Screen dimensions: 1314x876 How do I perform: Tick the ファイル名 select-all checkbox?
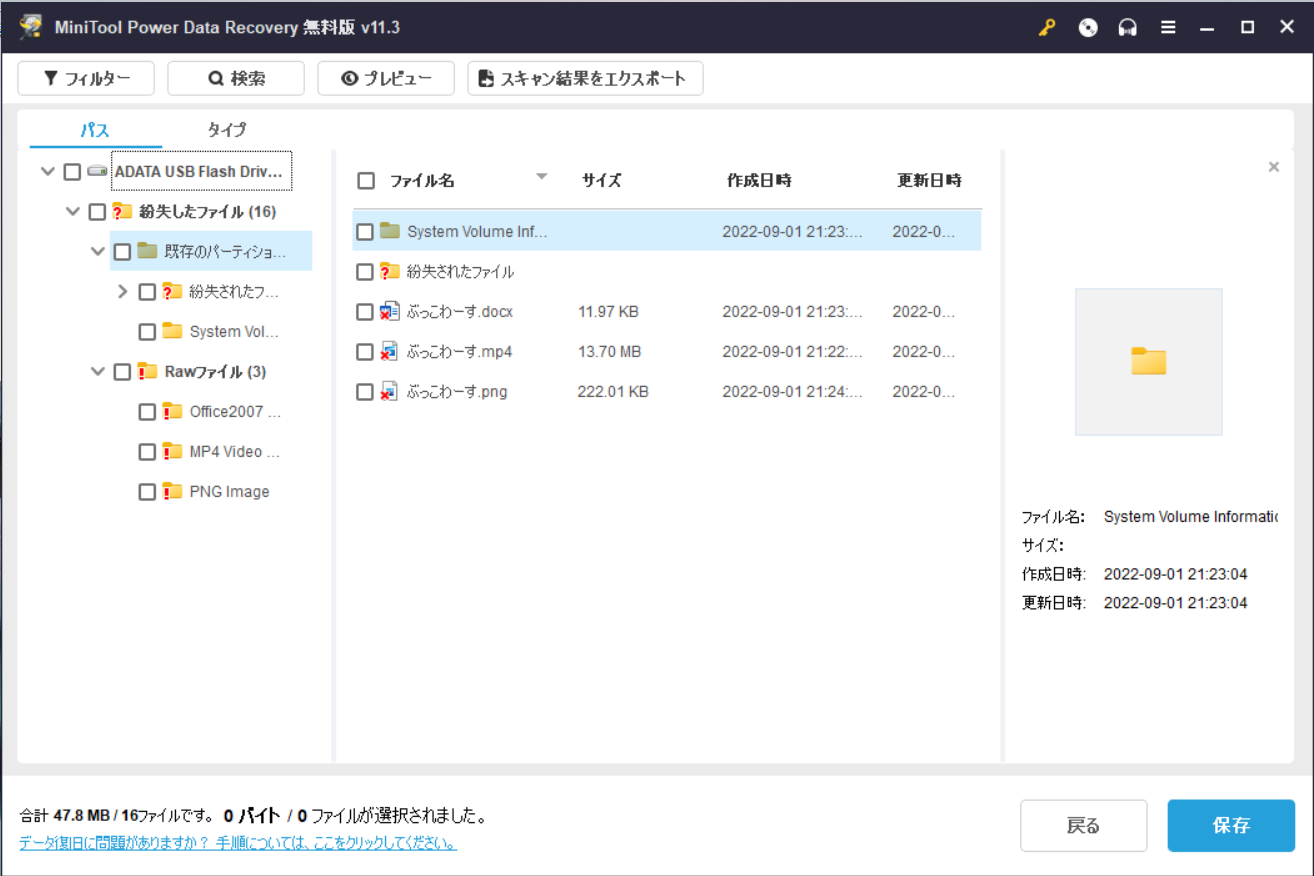point(366,181)
